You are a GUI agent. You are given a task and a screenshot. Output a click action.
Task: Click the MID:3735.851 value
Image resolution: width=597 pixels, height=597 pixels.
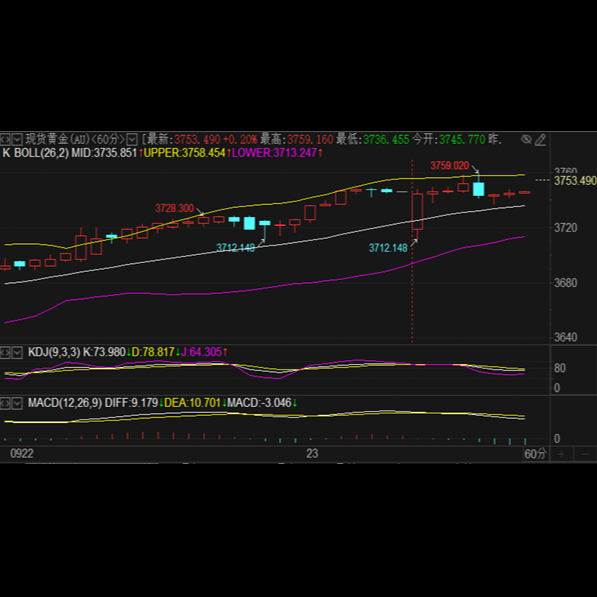click(104, 153)
